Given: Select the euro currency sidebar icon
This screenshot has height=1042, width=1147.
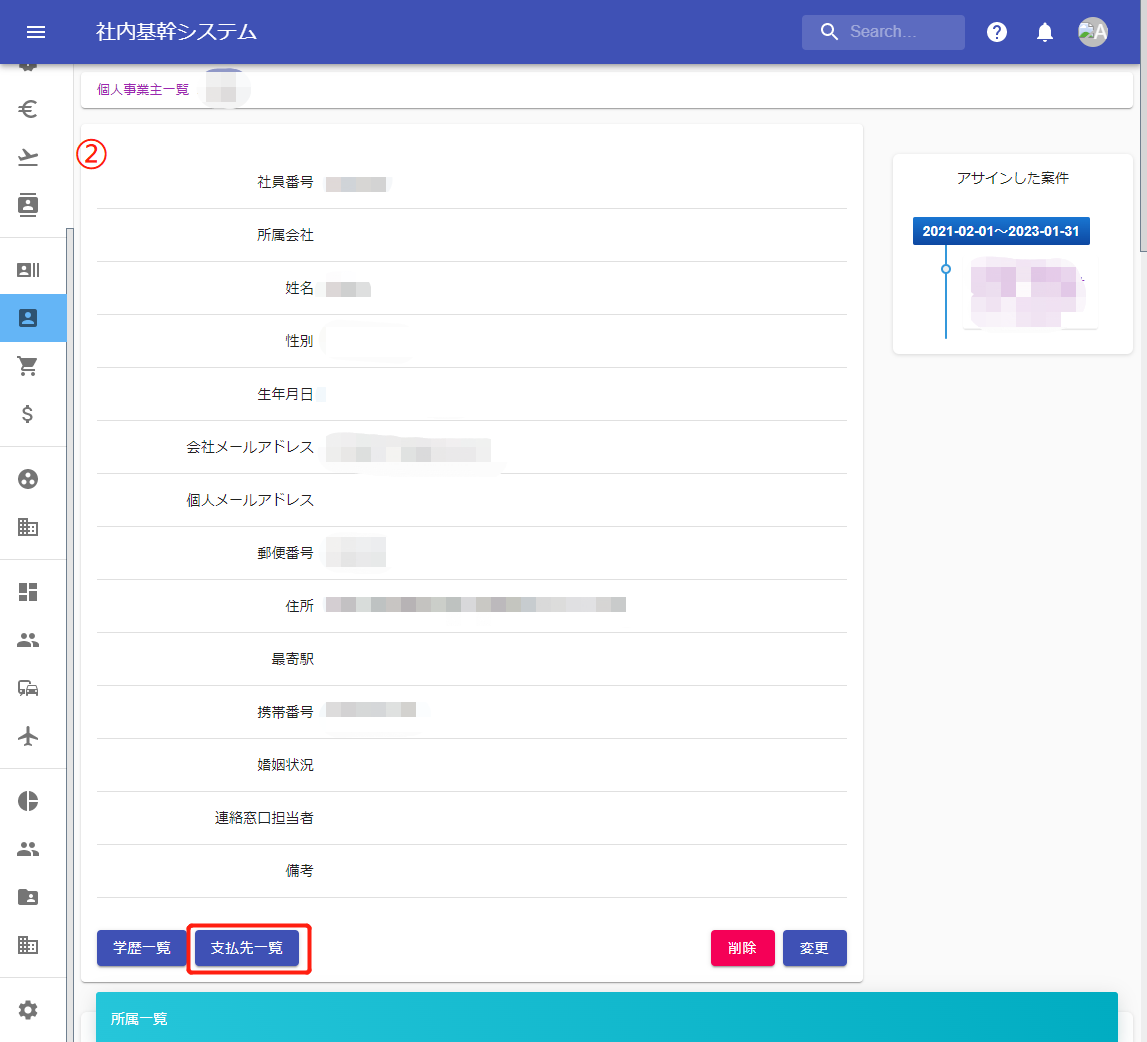Looking at the screenshot, I should (x=28, y=110).
